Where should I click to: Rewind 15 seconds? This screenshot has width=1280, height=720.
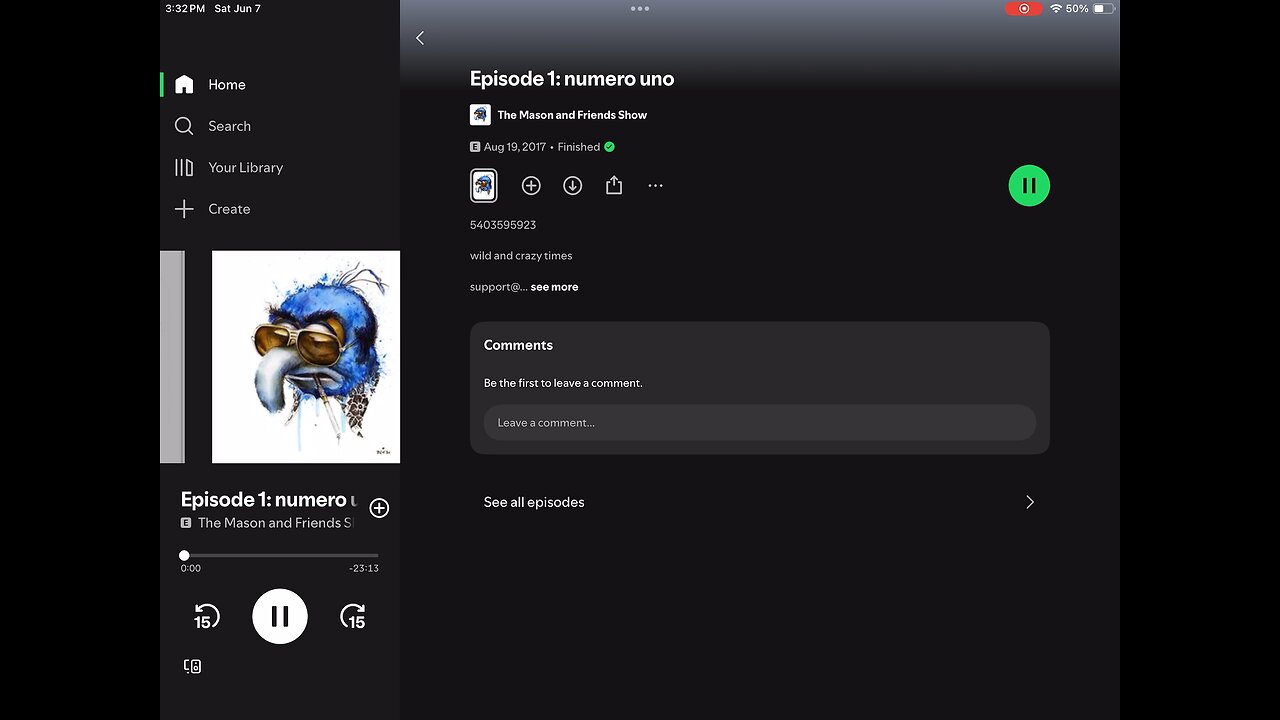(x=206, y=617)
